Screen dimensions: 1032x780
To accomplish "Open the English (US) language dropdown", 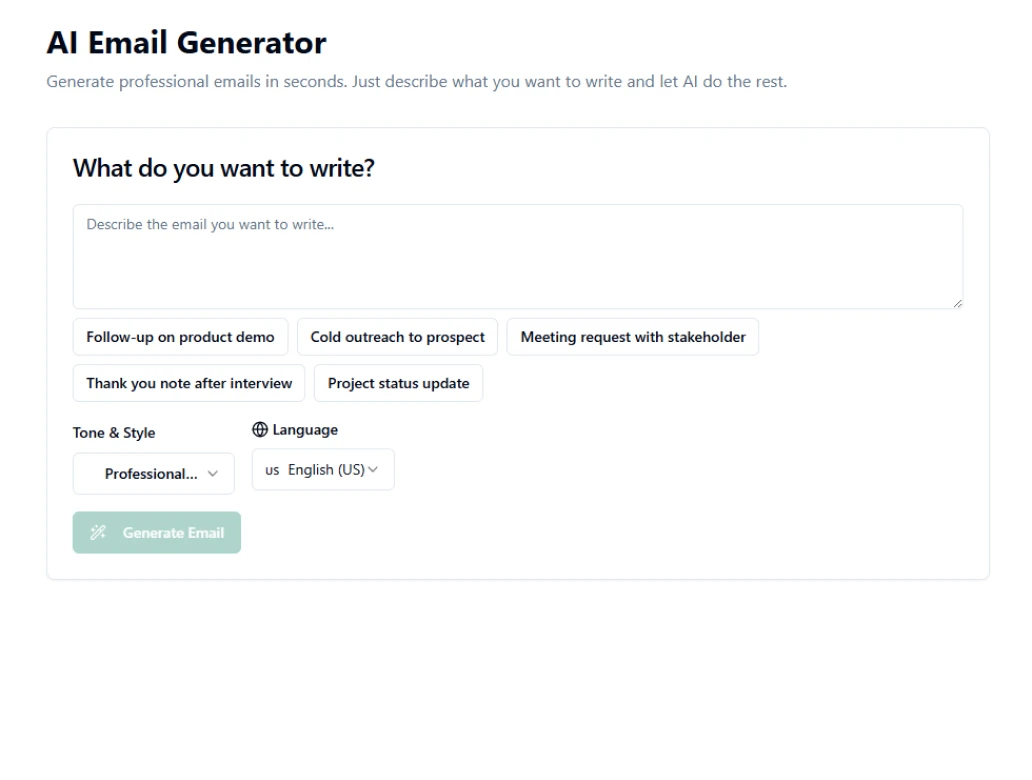I will pos(323,470).
